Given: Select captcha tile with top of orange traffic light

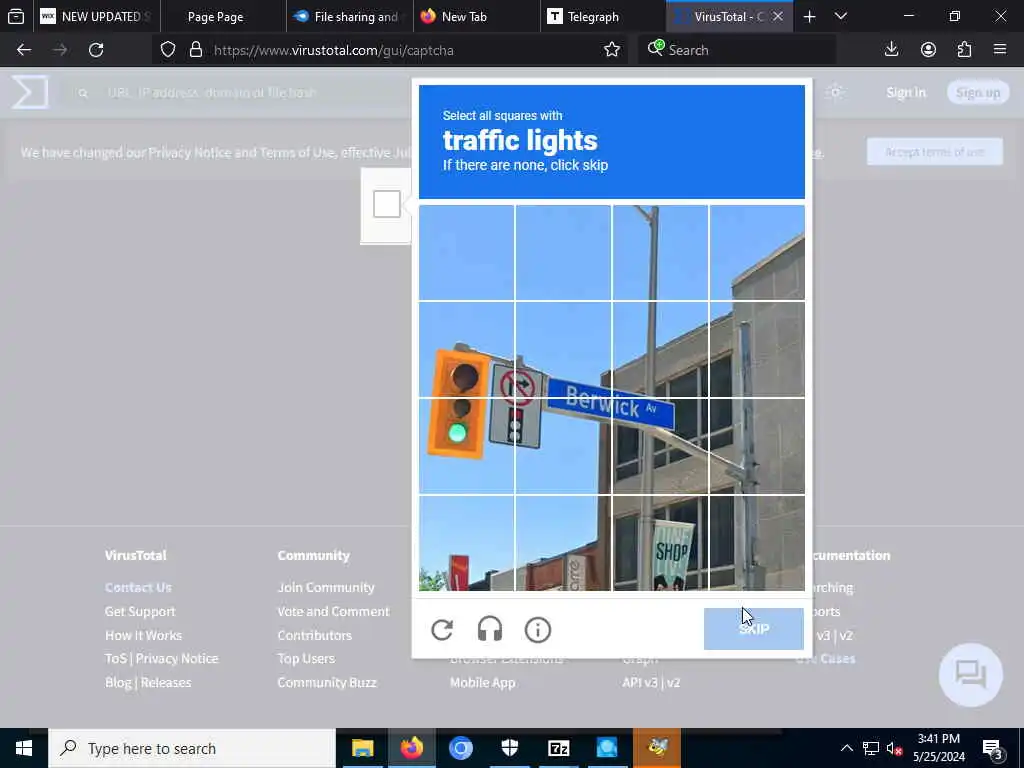Looking at the screenshot, I should tap(466, 349).
